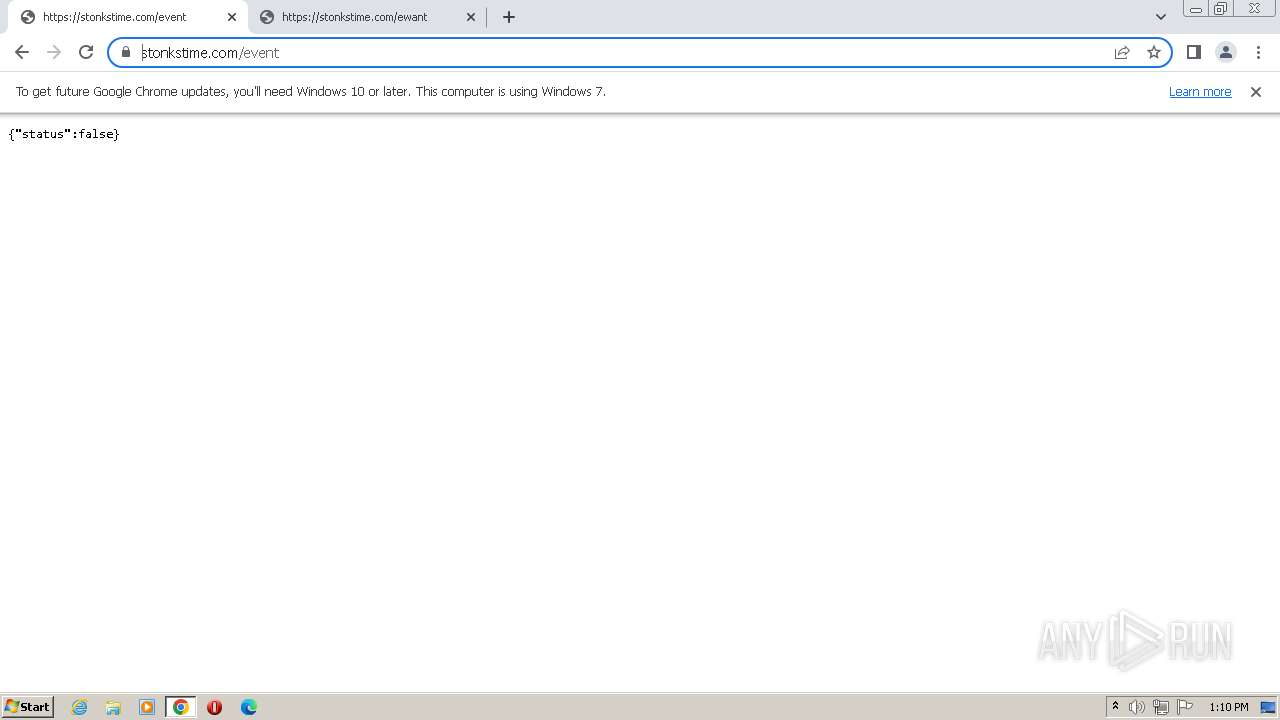Show hidden system tray icons
The height and width of the screenshot is (720, 1280).
pyautogui.click(x=1115, y=707)
